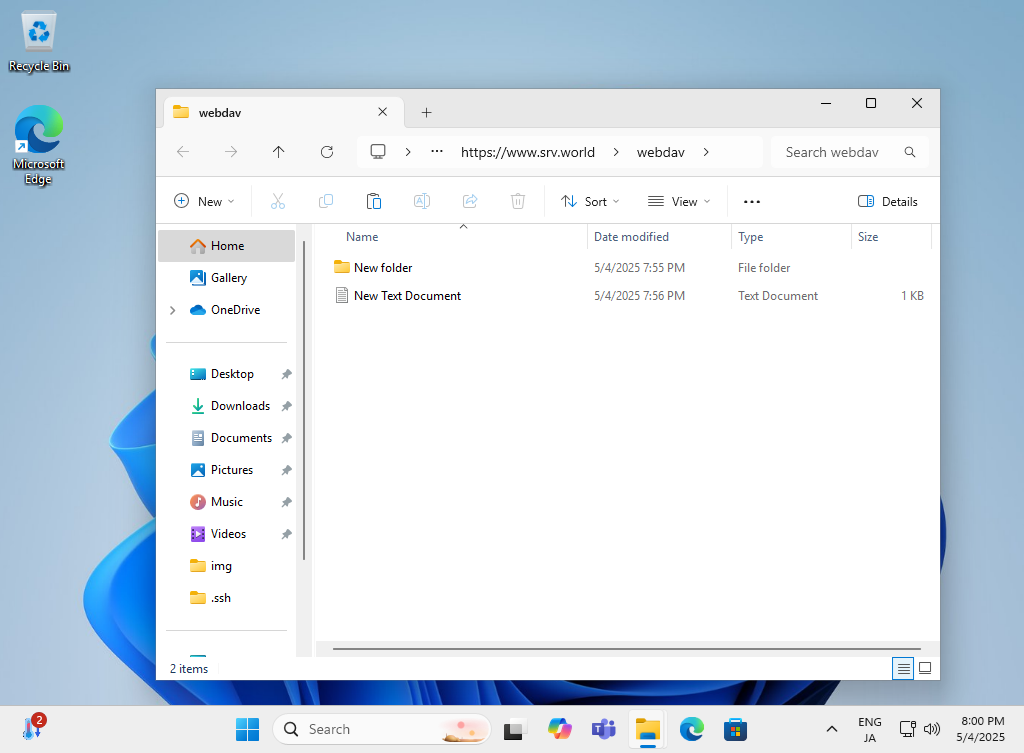The height and width of the screenshot is (753, 1024).
Task: Open the View dropdown
Action: (x=679, y=202)
